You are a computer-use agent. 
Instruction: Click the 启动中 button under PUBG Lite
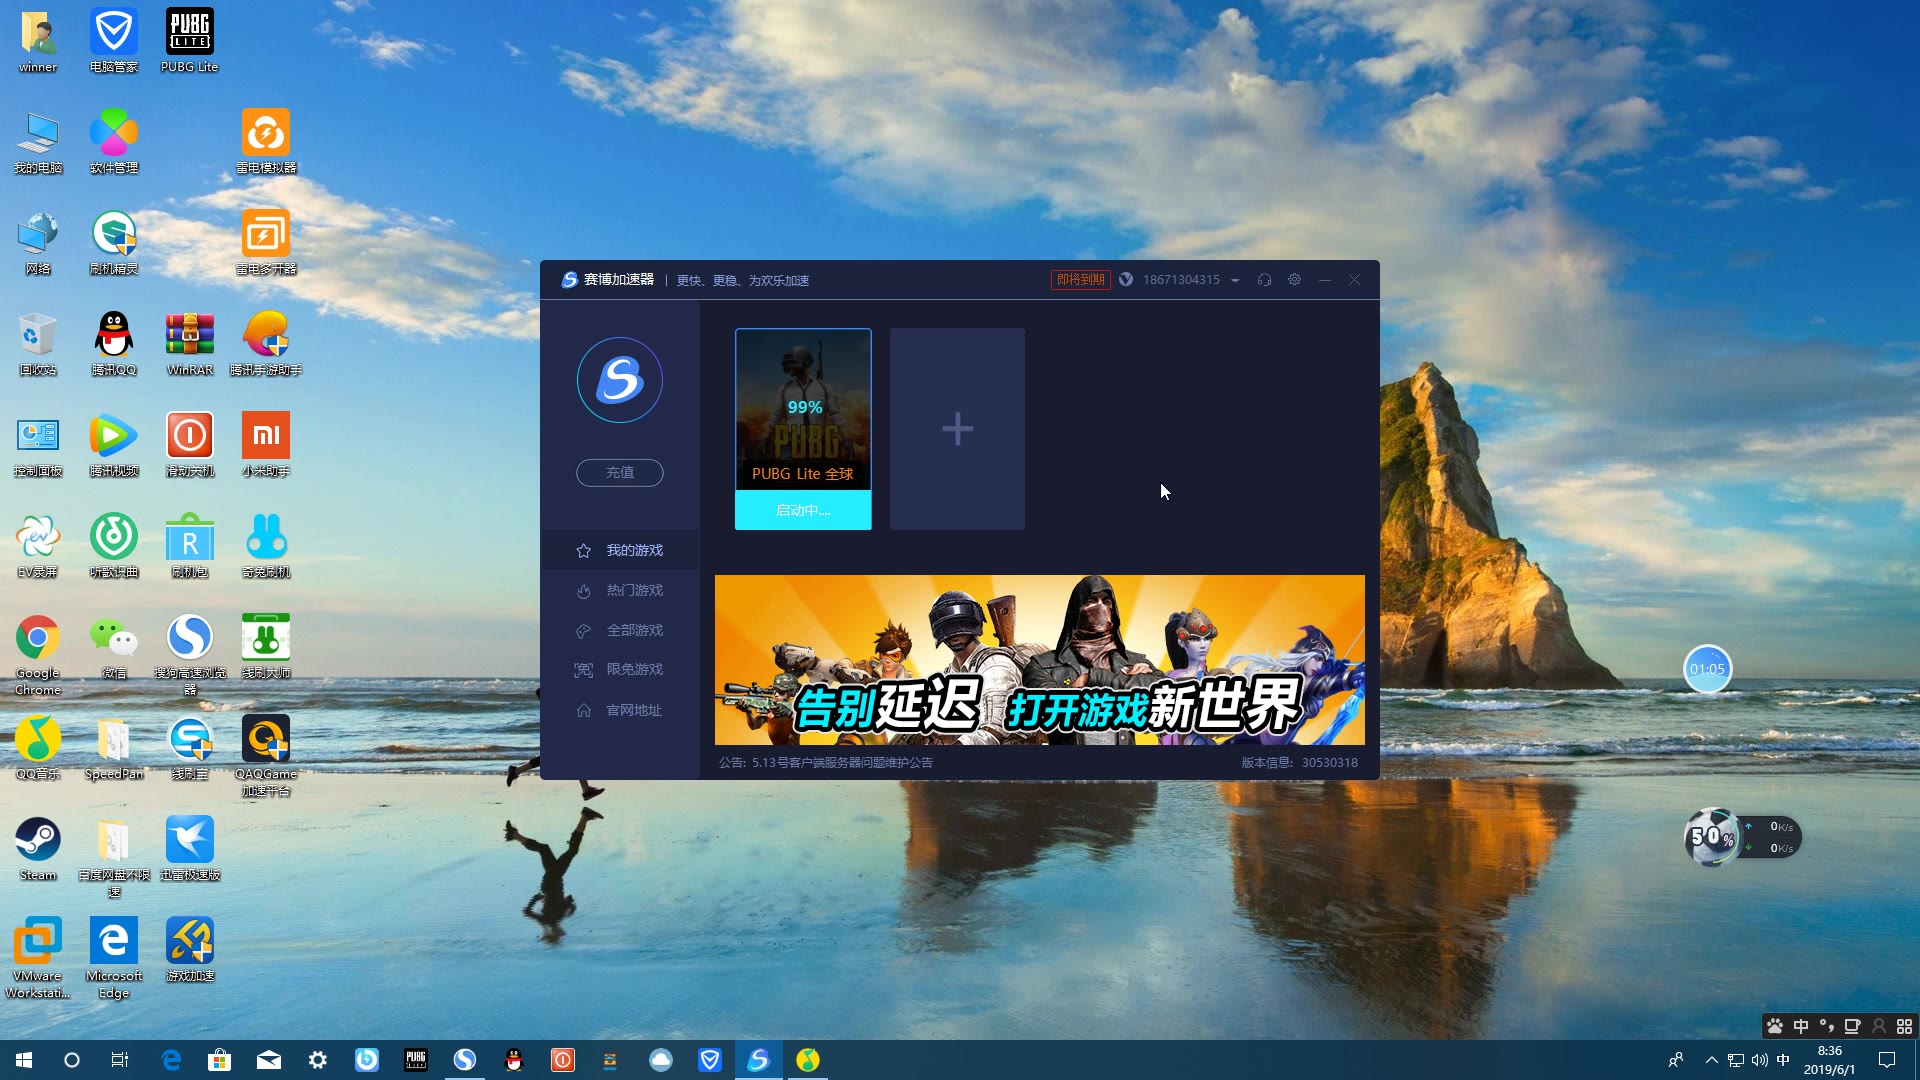tap(803, 510)
